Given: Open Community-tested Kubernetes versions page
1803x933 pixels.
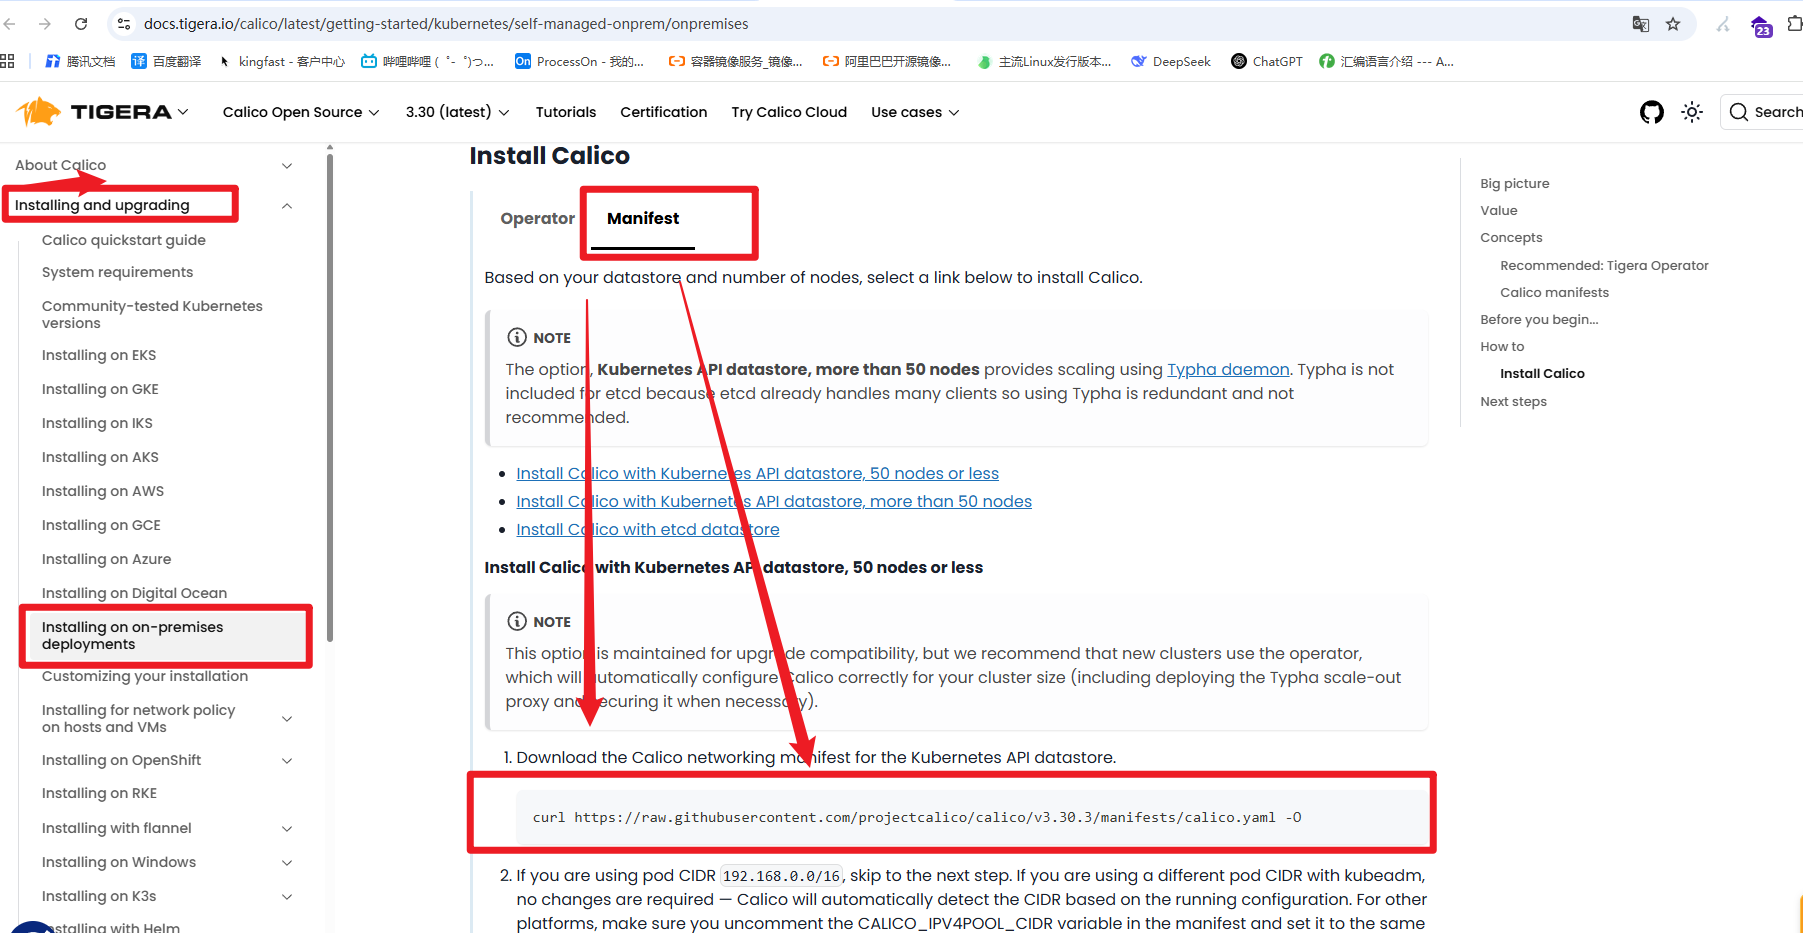Looking at the screenshot, I should click(152, 314).
